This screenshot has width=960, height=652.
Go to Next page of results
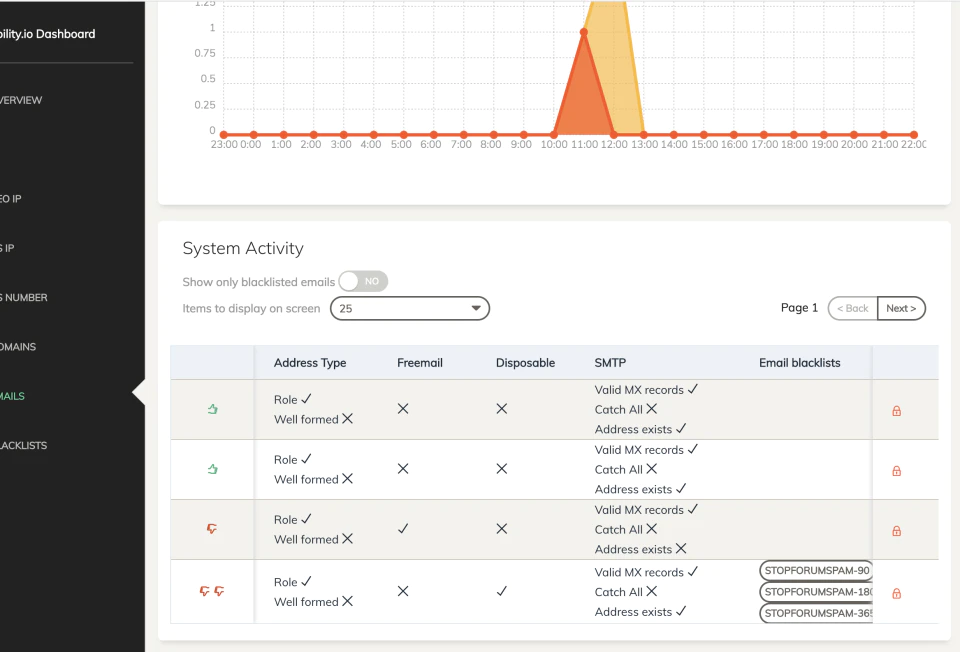coord(901,309)
